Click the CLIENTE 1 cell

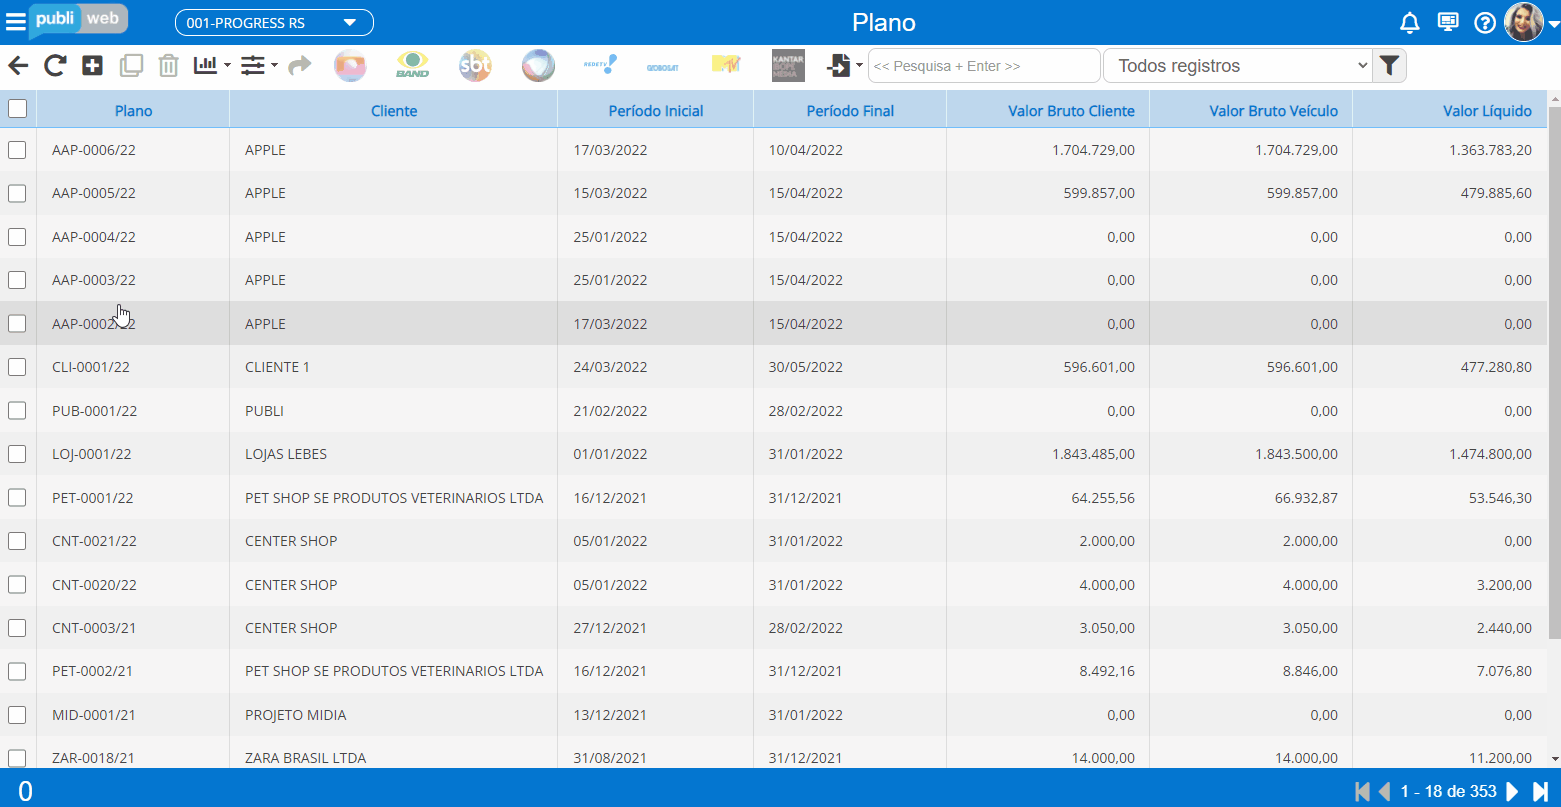coord(394,367)
